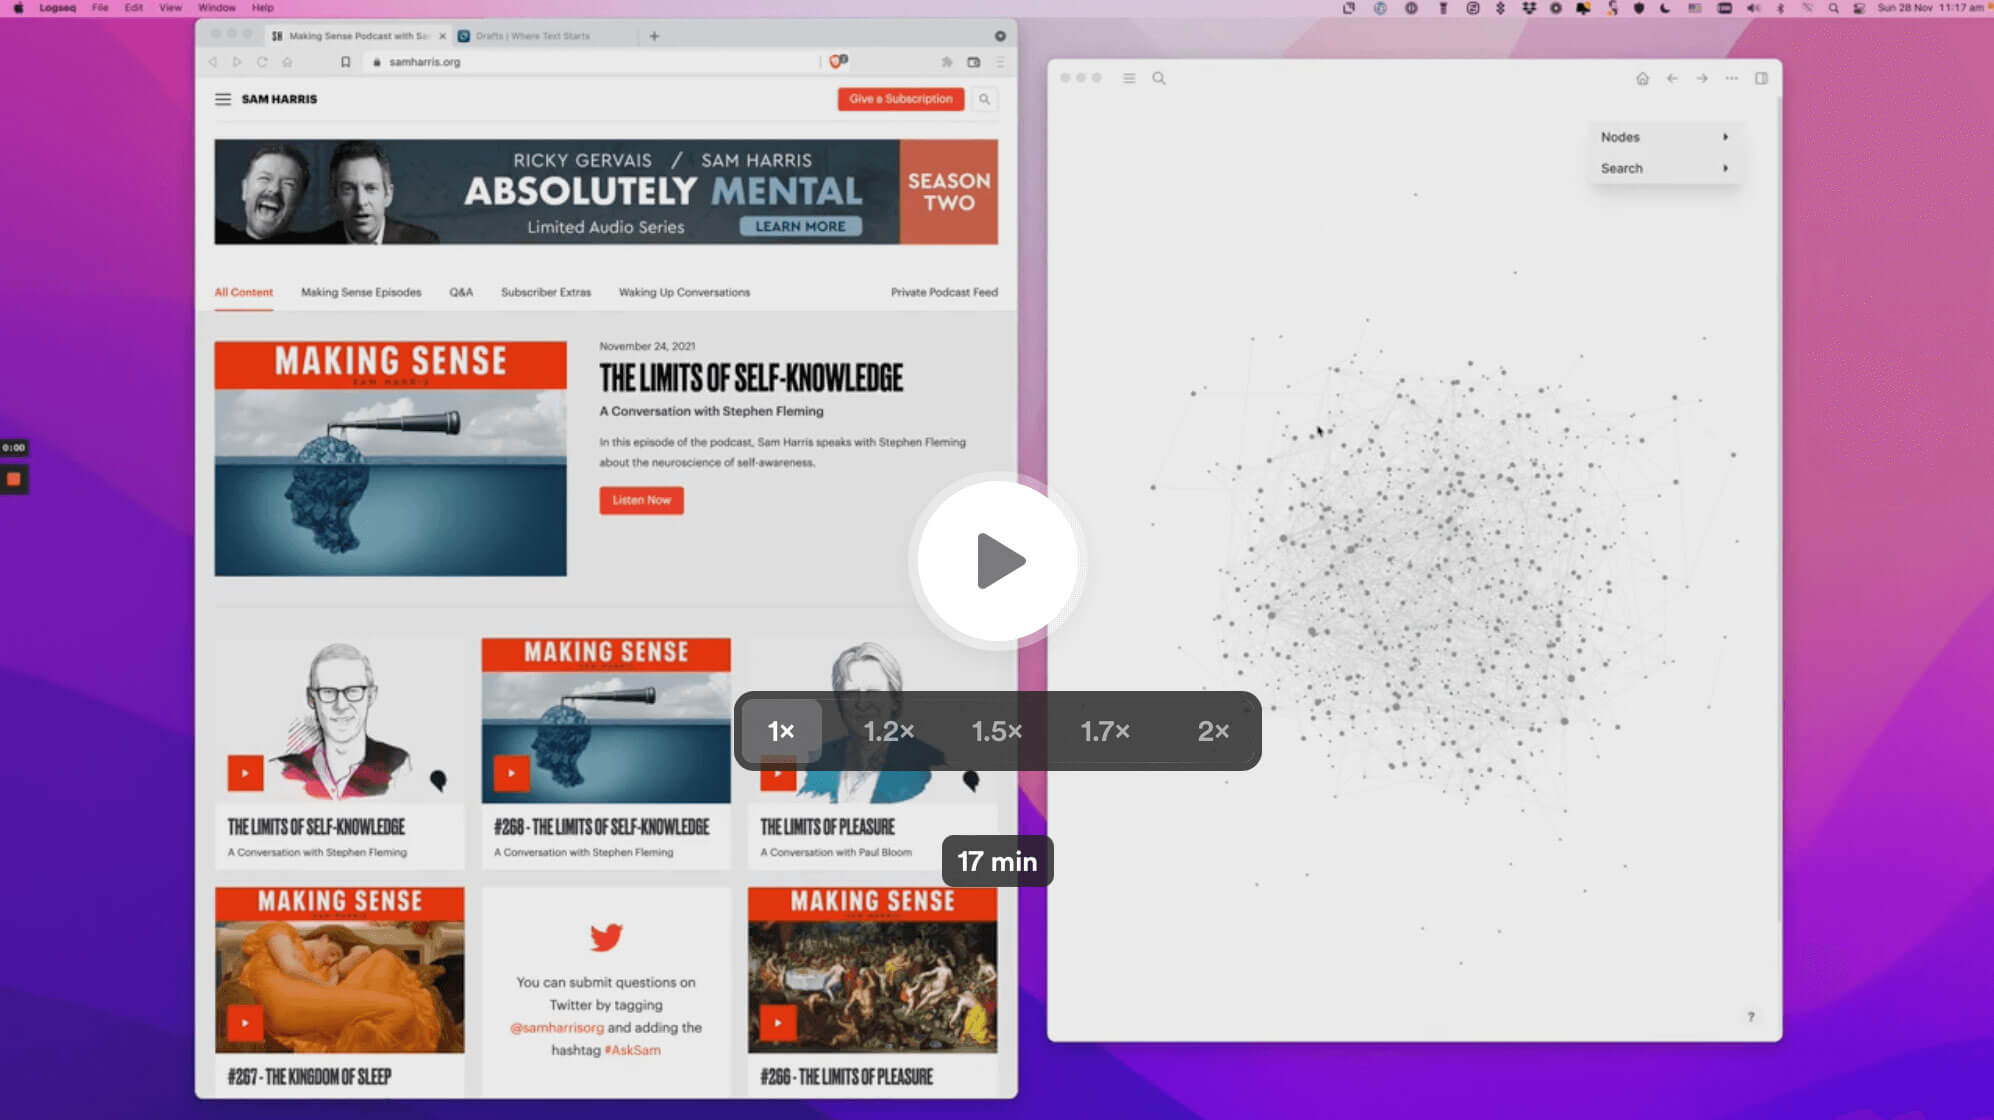The image size is (1994, 1120).
Task: Play the Stephen Fleming portrait card episode
Action: [245, 773]
